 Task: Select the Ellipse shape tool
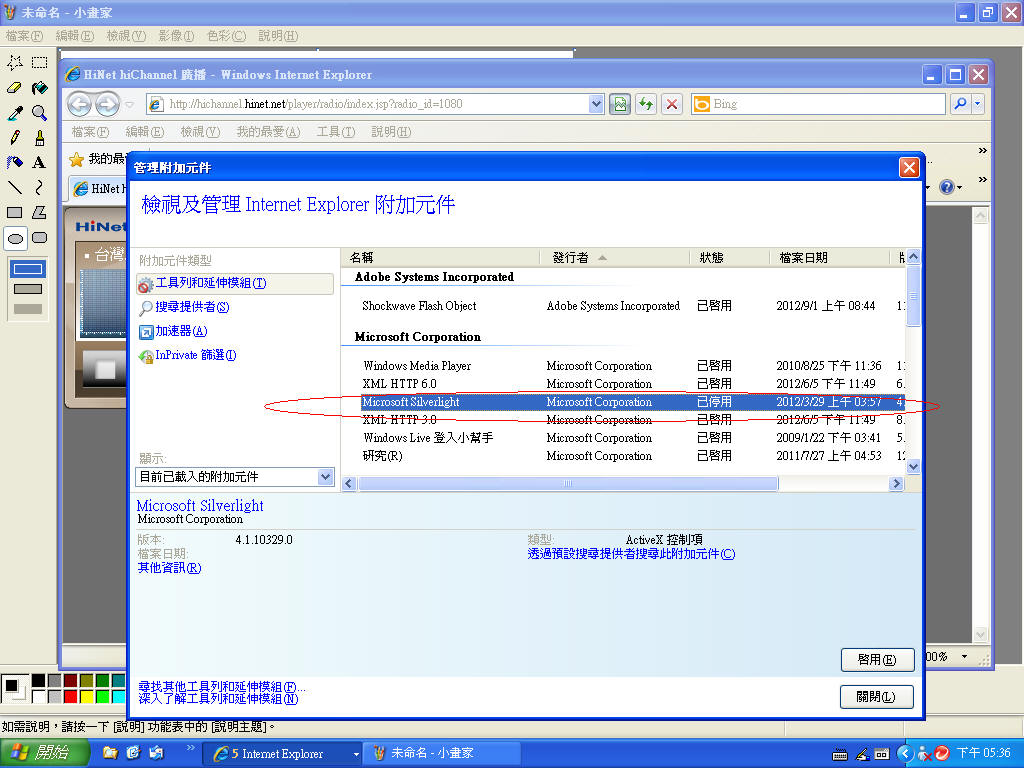coord(14,238)
